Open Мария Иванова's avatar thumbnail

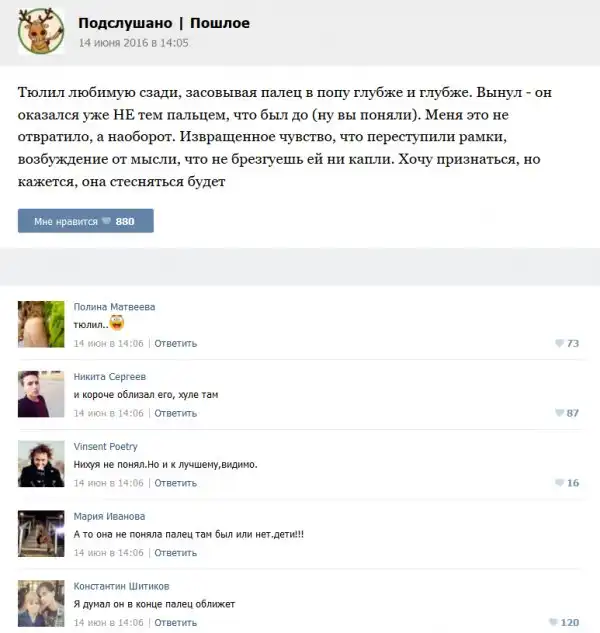coord(41,534)
